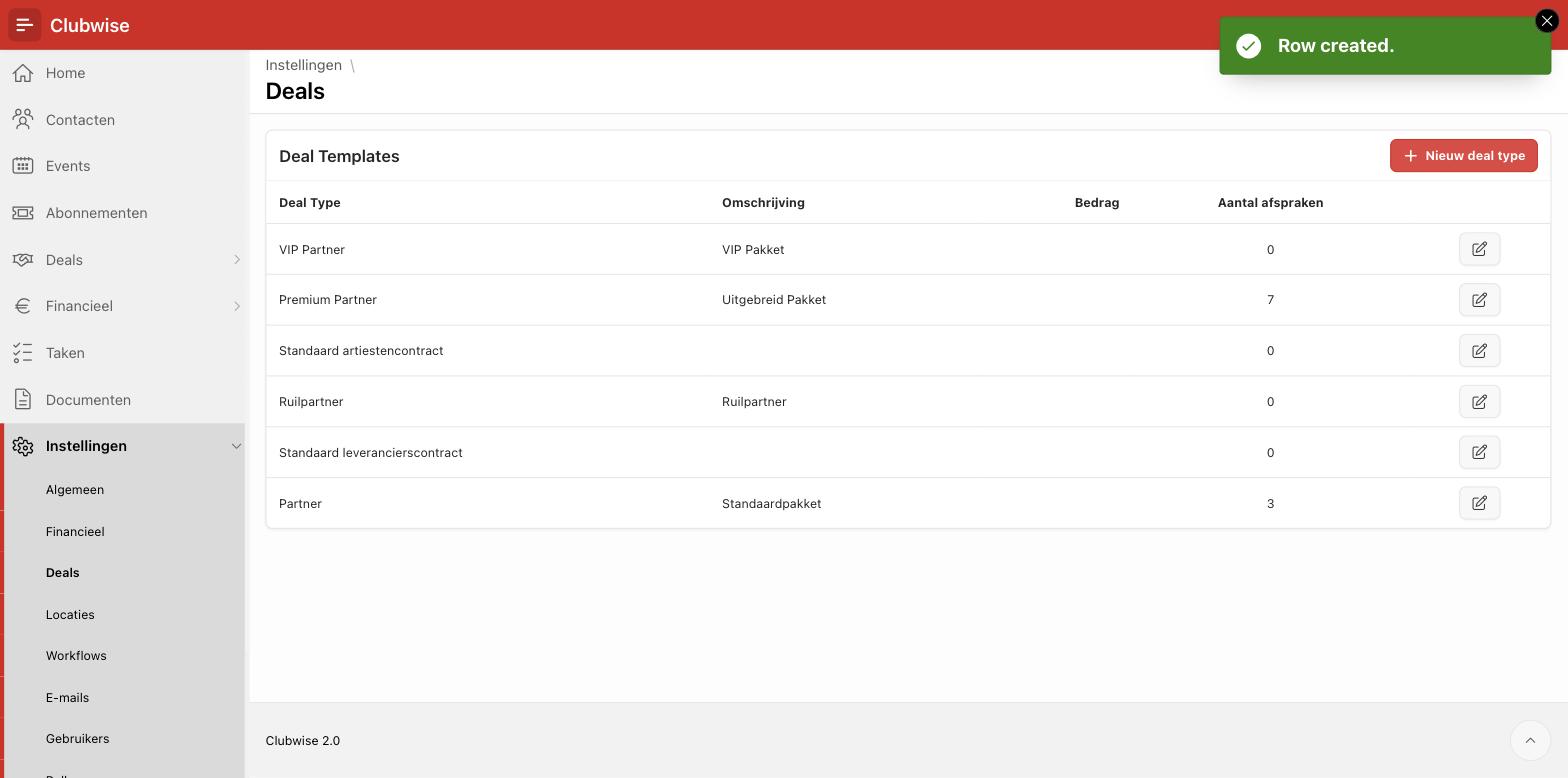Sort by Omschrijving column header
Viewport: 1568px width, 778px height.
point(763,203)
